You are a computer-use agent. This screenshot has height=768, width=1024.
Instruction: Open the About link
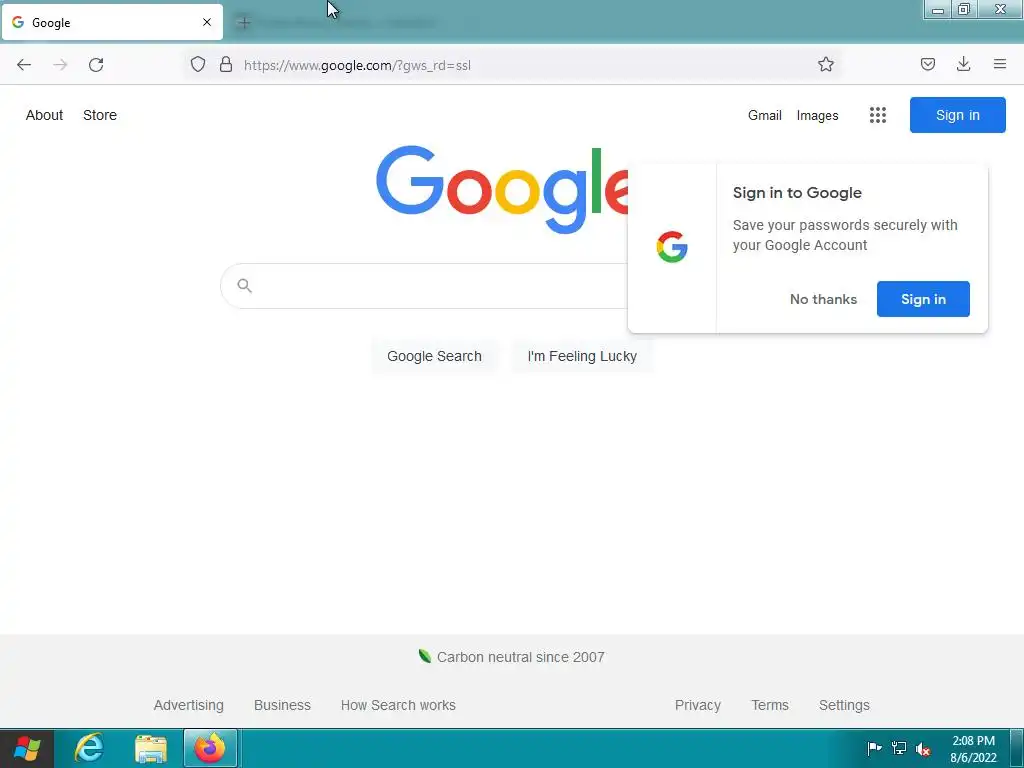(44, 115)
